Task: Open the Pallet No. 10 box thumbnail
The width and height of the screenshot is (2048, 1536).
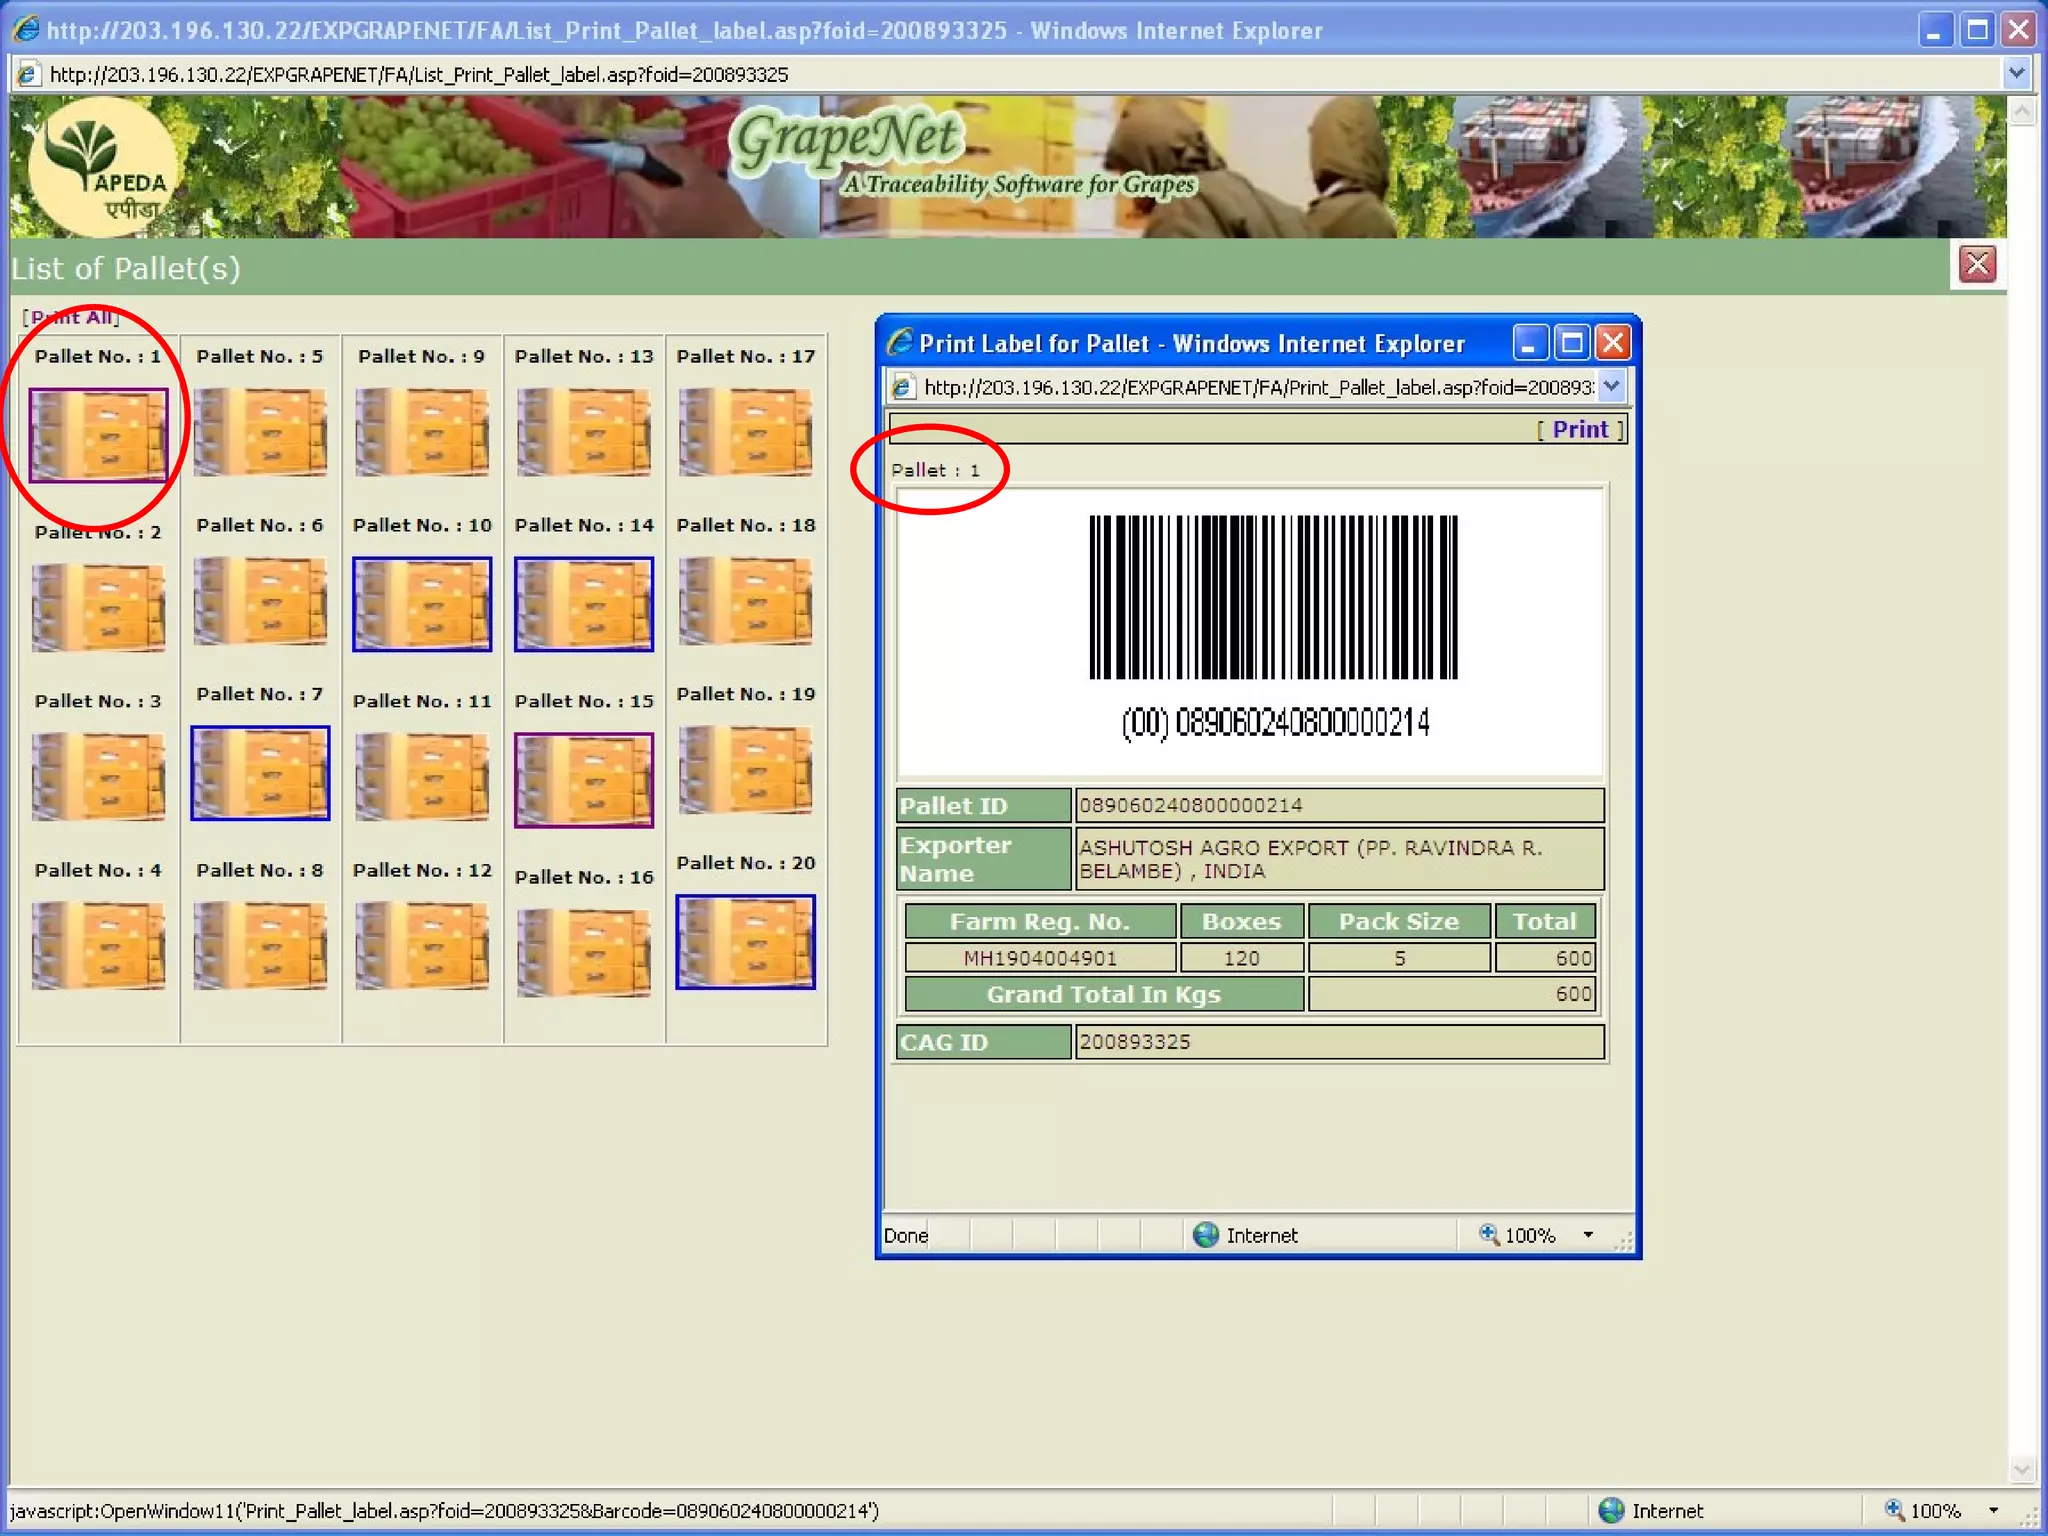Action: tap(422, 604)
